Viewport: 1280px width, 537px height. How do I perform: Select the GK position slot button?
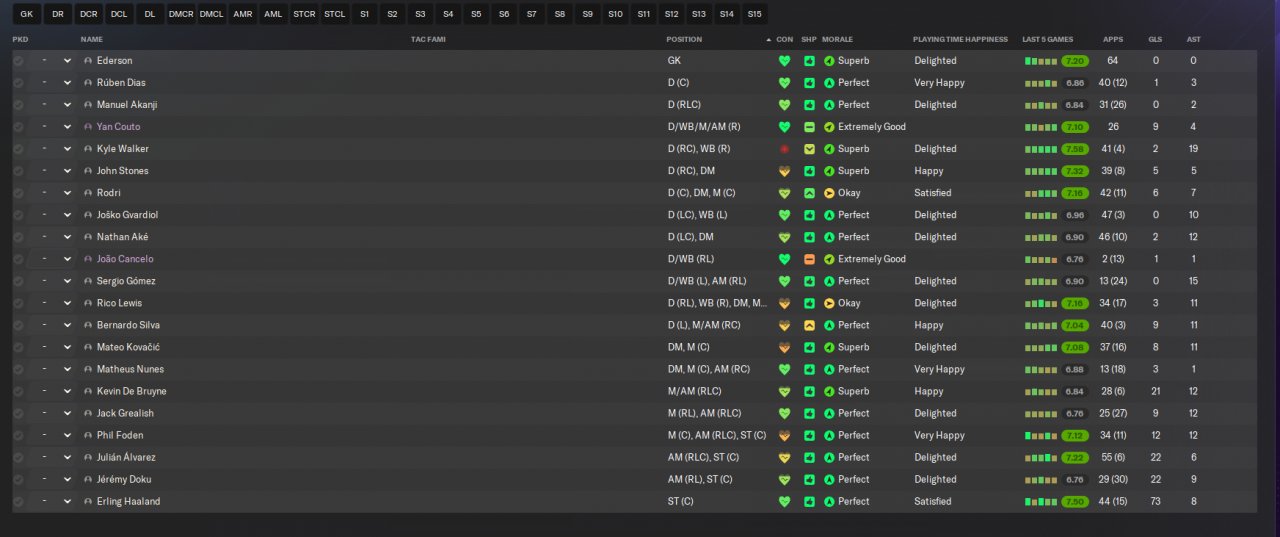(x=27, y=14)
